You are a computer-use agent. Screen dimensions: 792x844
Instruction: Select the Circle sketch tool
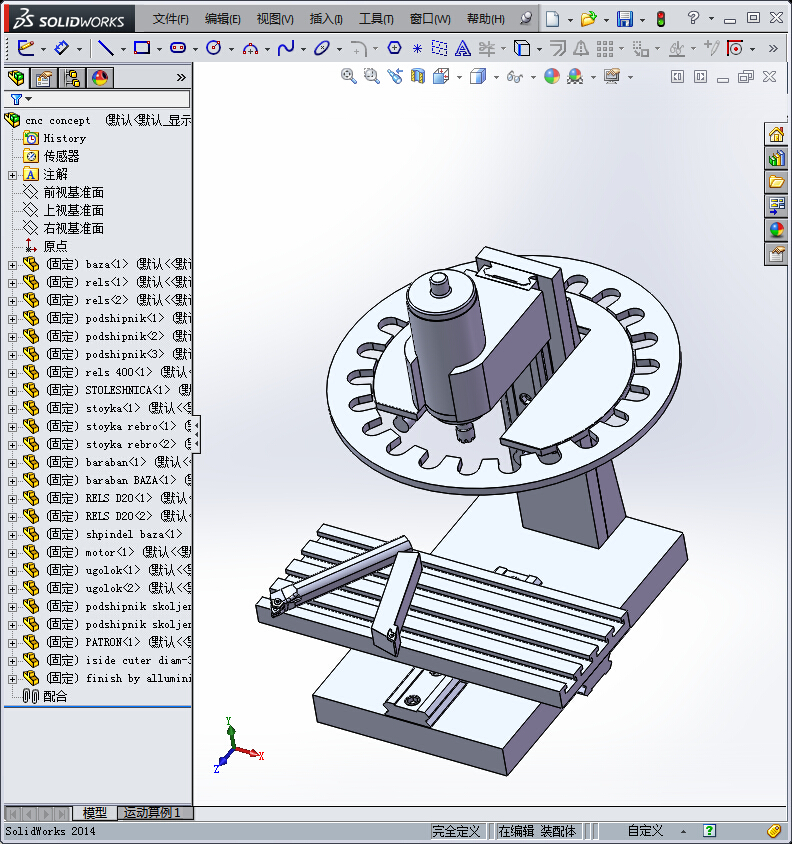[x=214, y=48]
